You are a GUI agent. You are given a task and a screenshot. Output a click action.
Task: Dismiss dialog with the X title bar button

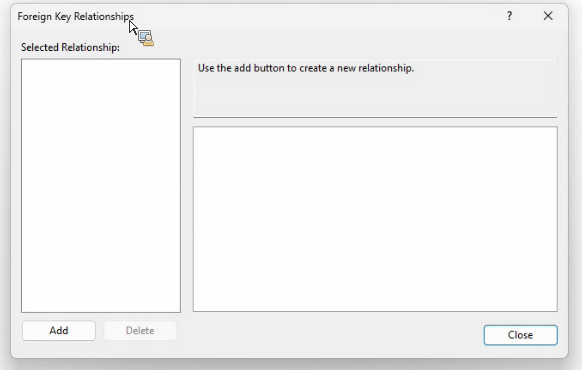point(548,16)
